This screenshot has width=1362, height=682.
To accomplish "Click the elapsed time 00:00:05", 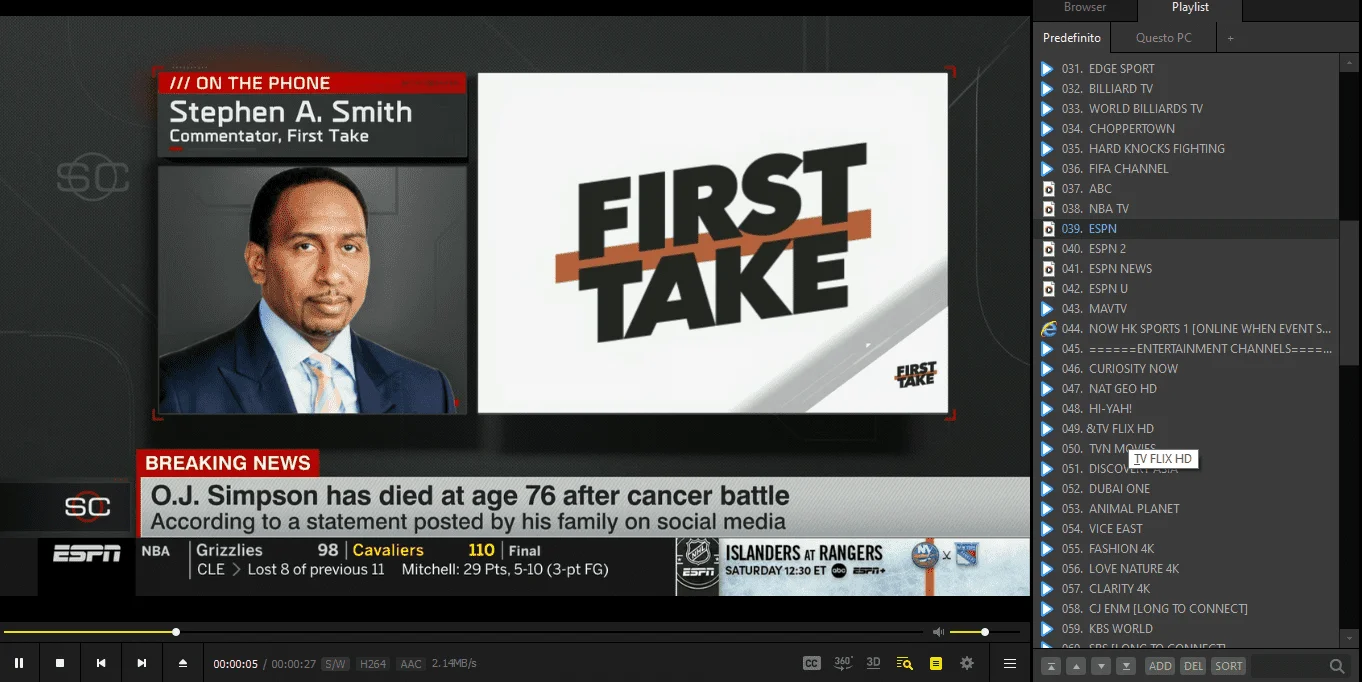I will (x=236, y=664).
